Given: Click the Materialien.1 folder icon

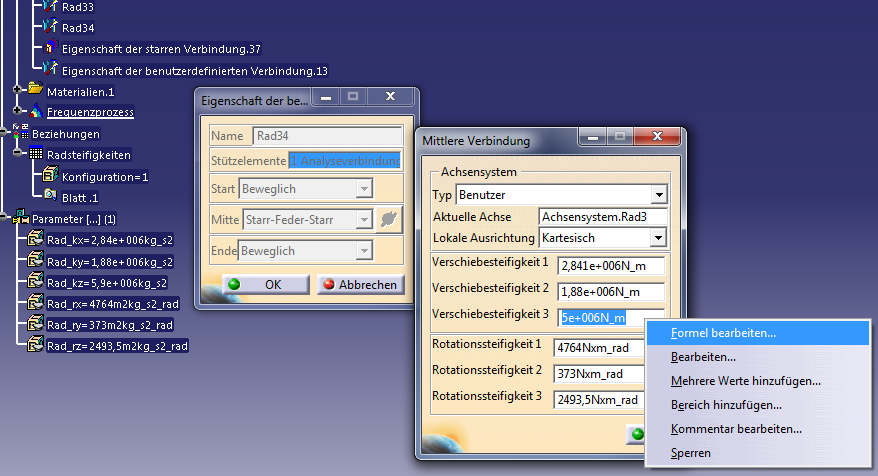Looking at the screenshot, I should tap(35, 89).
